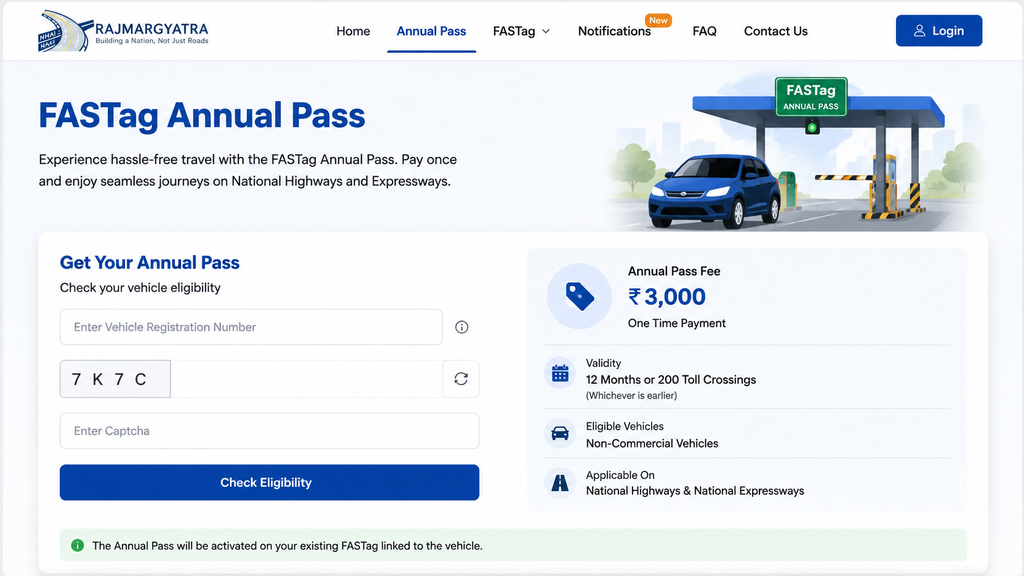The height and width of the screenshot is (576, 1024).
Task: Click the 'One Time Payment' text
Action: pos(677,323)
